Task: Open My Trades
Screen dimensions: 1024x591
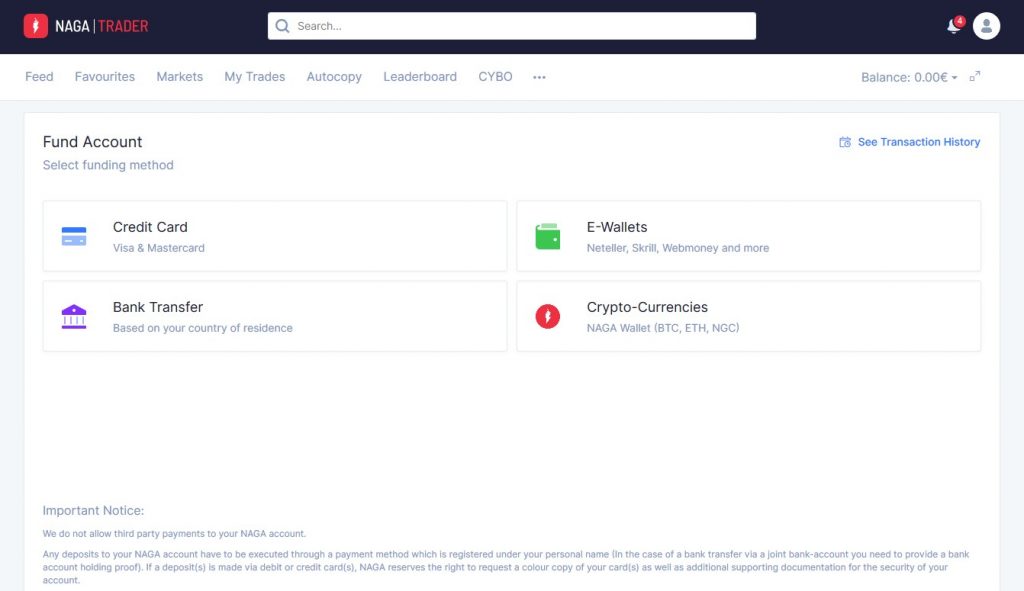Action: coord(255,76)
